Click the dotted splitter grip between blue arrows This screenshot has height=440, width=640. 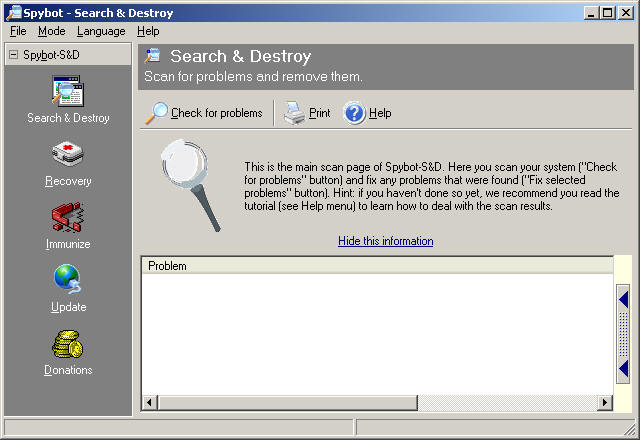coord(623,334)
